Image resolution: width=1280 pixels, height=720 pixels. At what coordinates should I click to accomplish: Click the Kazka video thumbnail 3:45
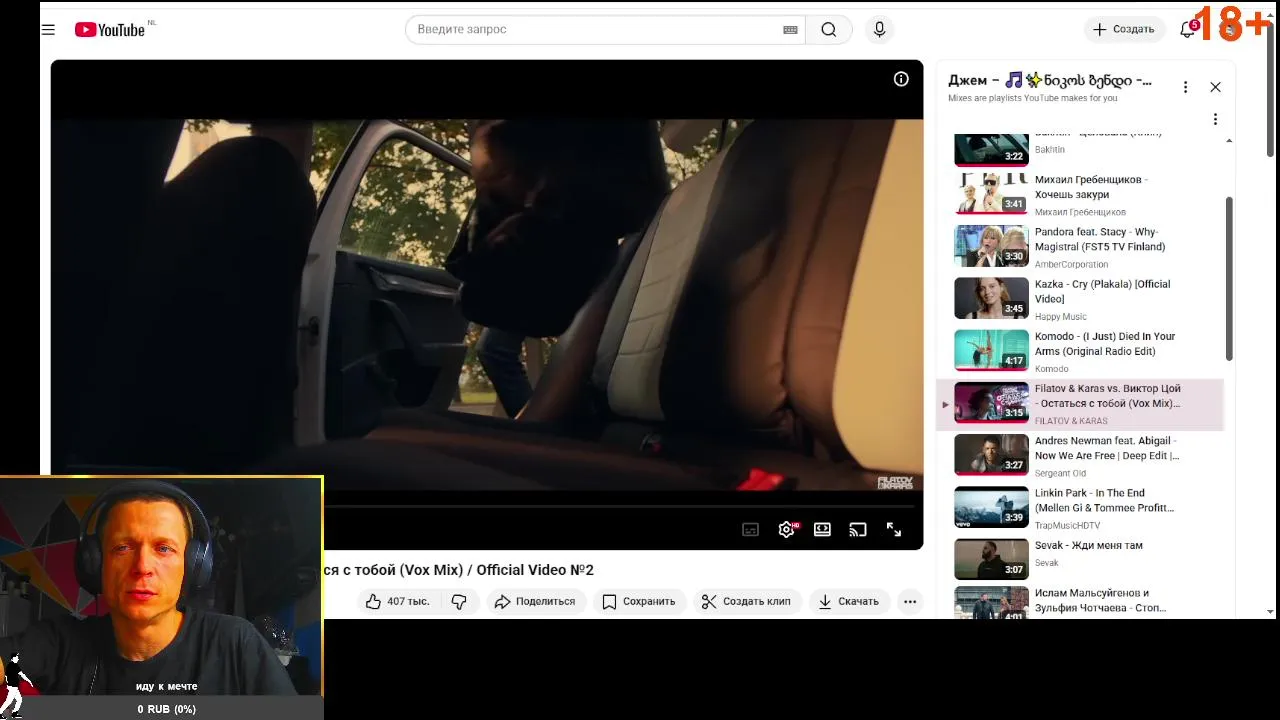click(991, 298)
